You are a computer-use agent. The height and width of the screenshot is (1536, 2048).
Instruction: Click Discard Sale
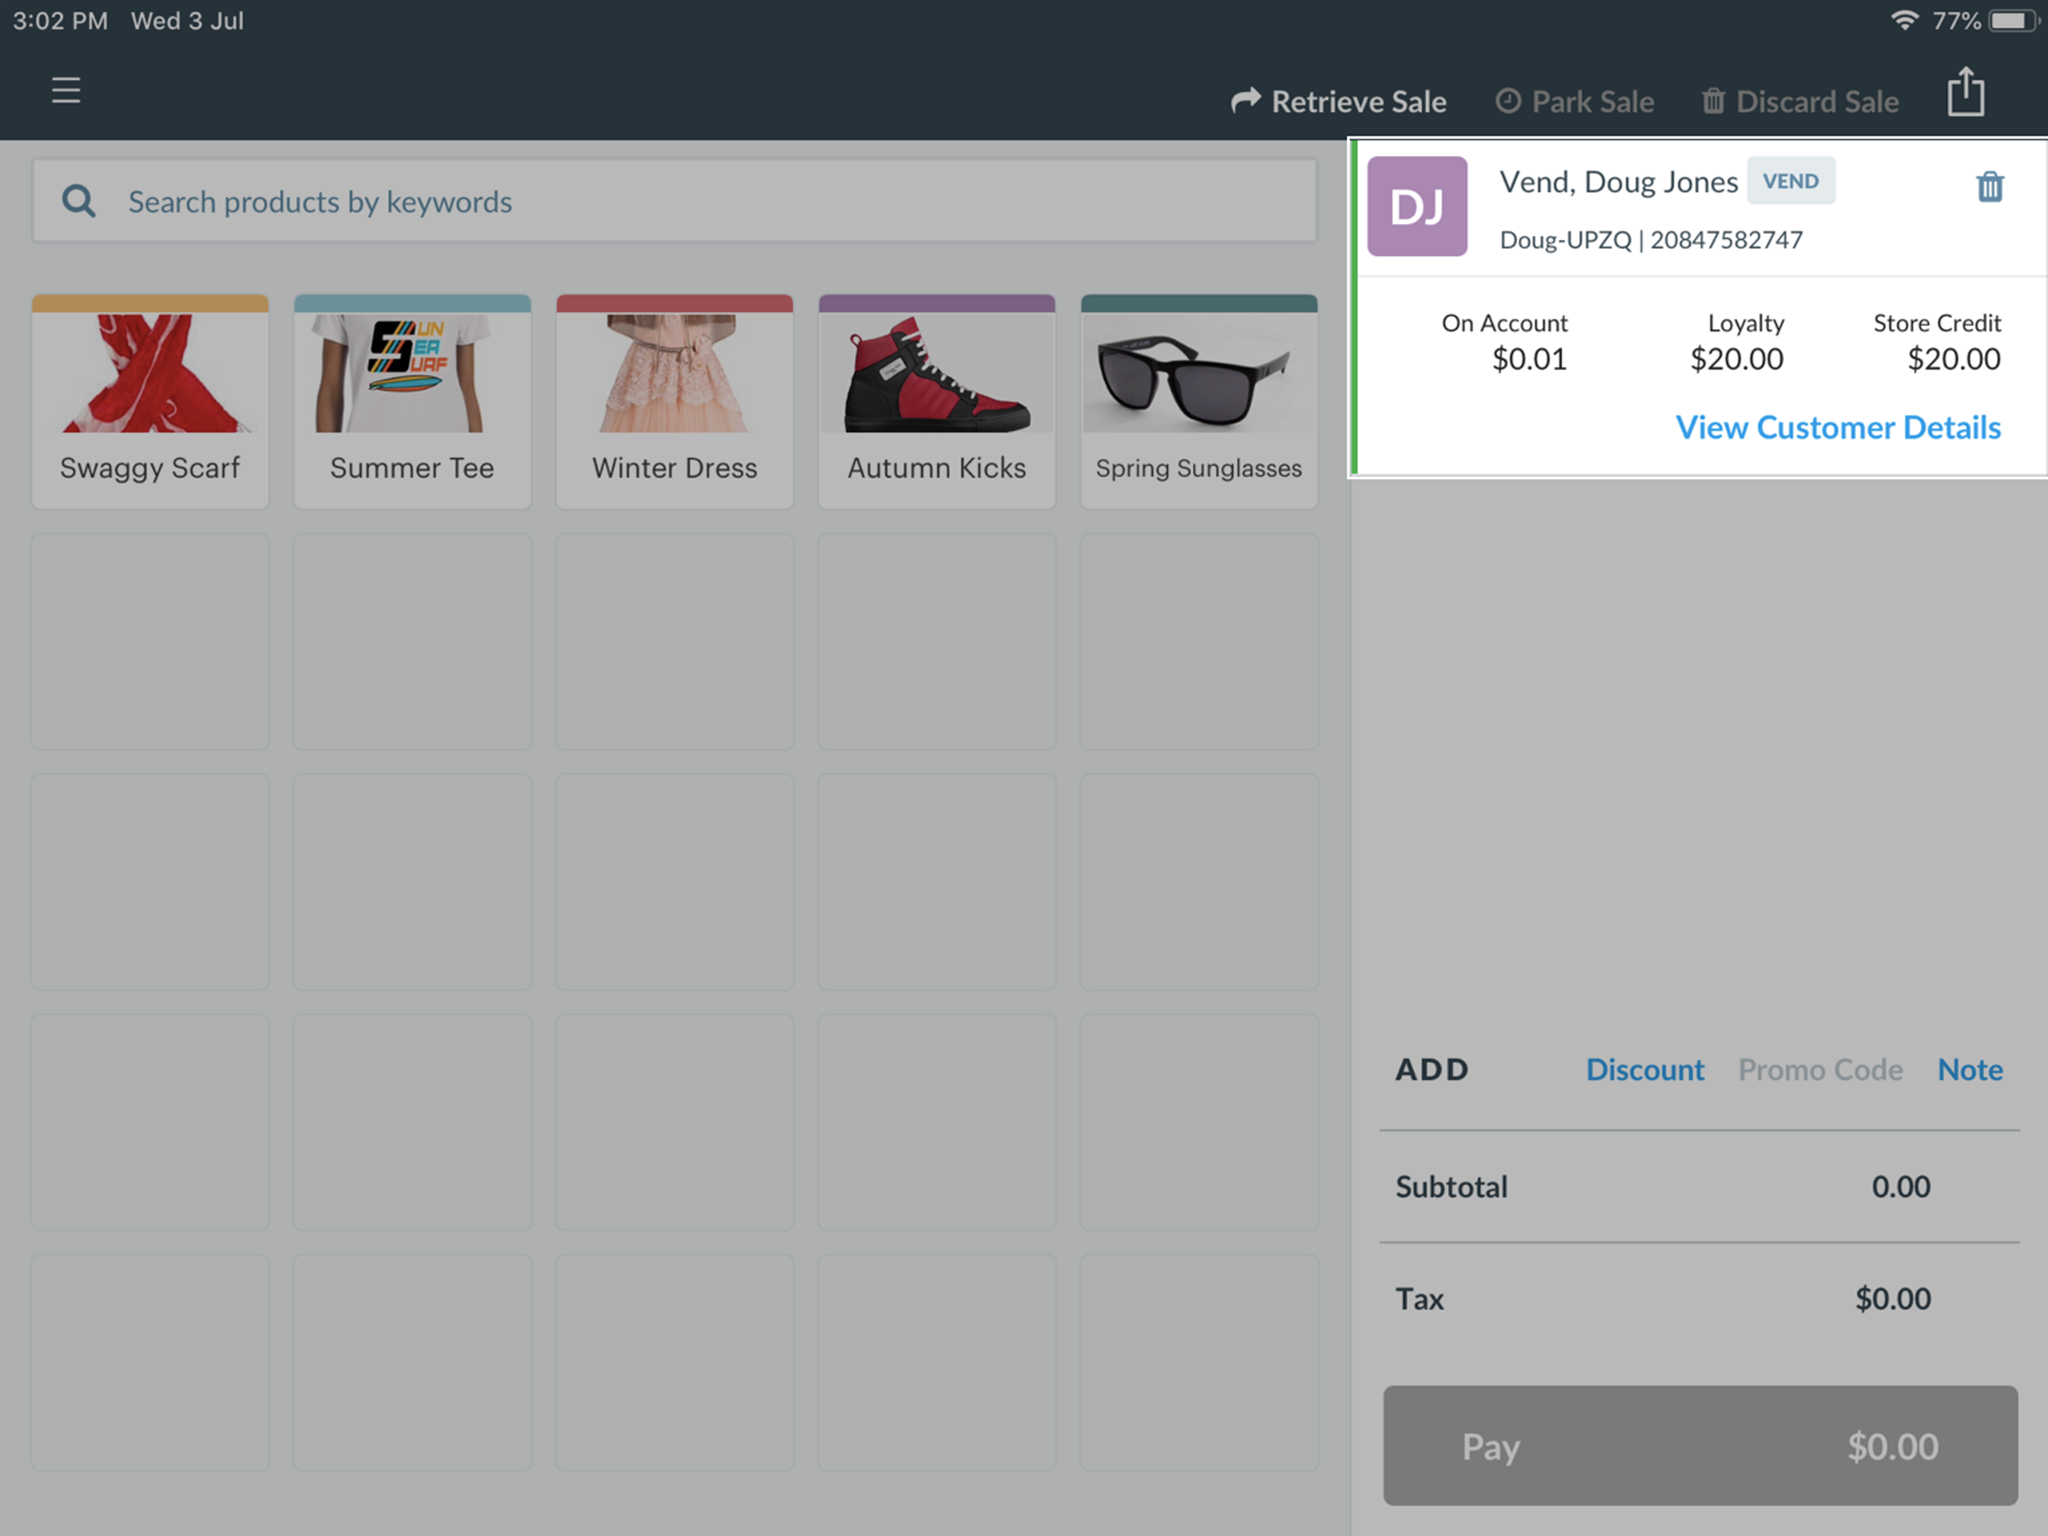click(x=1800, y=101)
